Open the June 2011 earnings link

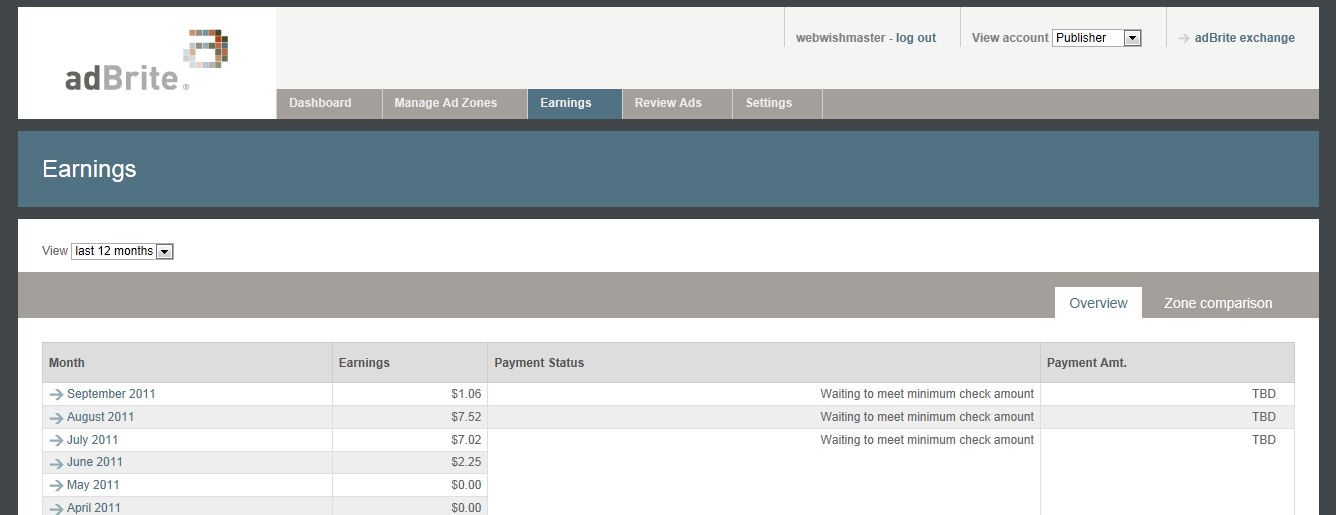(95, 462)
